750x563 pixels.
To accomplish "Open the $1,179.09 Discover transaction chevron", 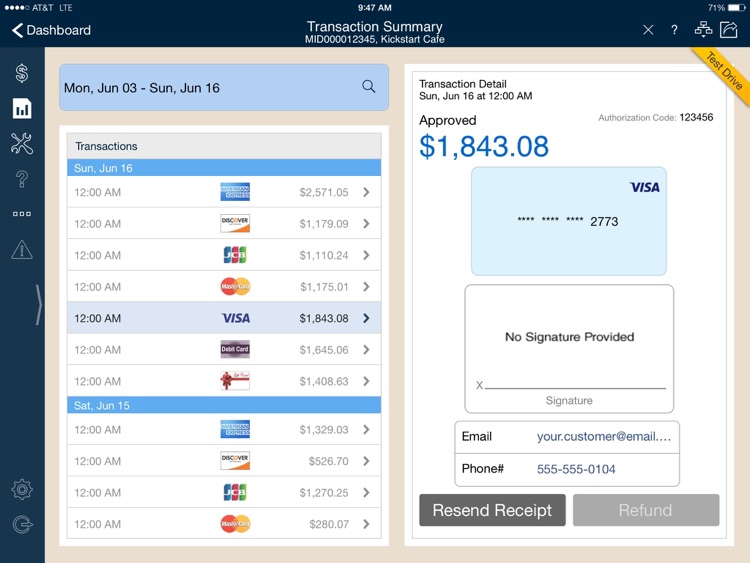I will point(366,224).
